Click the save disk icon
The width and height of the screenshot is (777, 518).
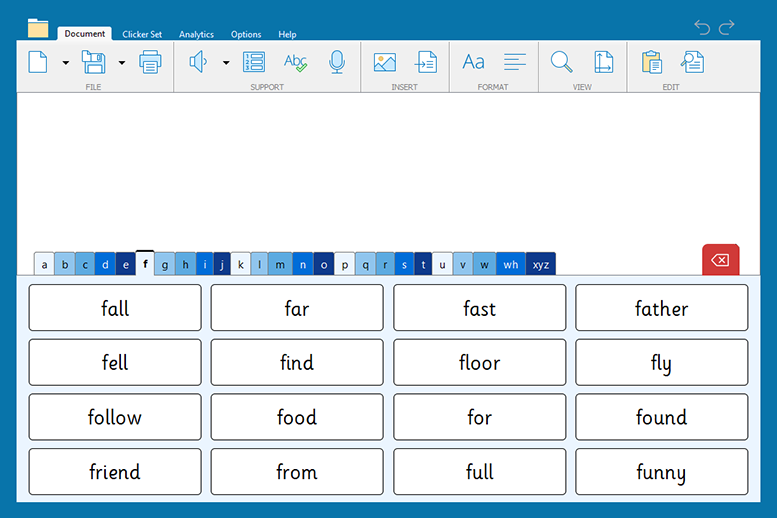click(x=93, y=62)
